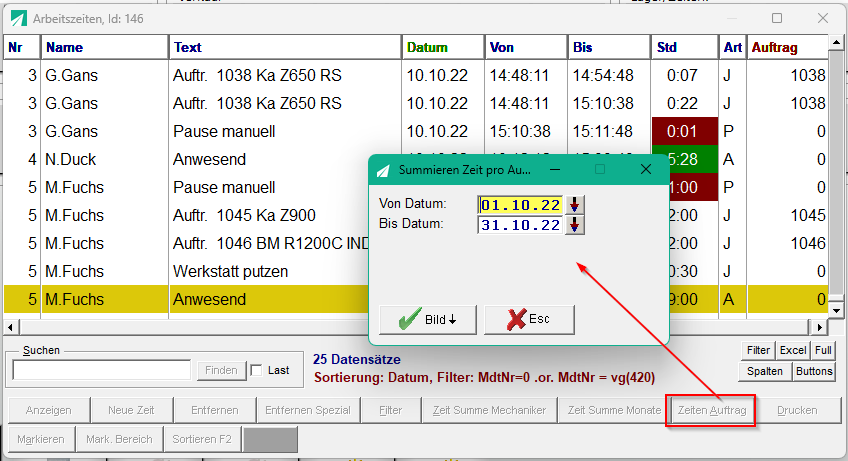Click the Anzeigen button
The image size is (848, 461).
tap(49, 410)
